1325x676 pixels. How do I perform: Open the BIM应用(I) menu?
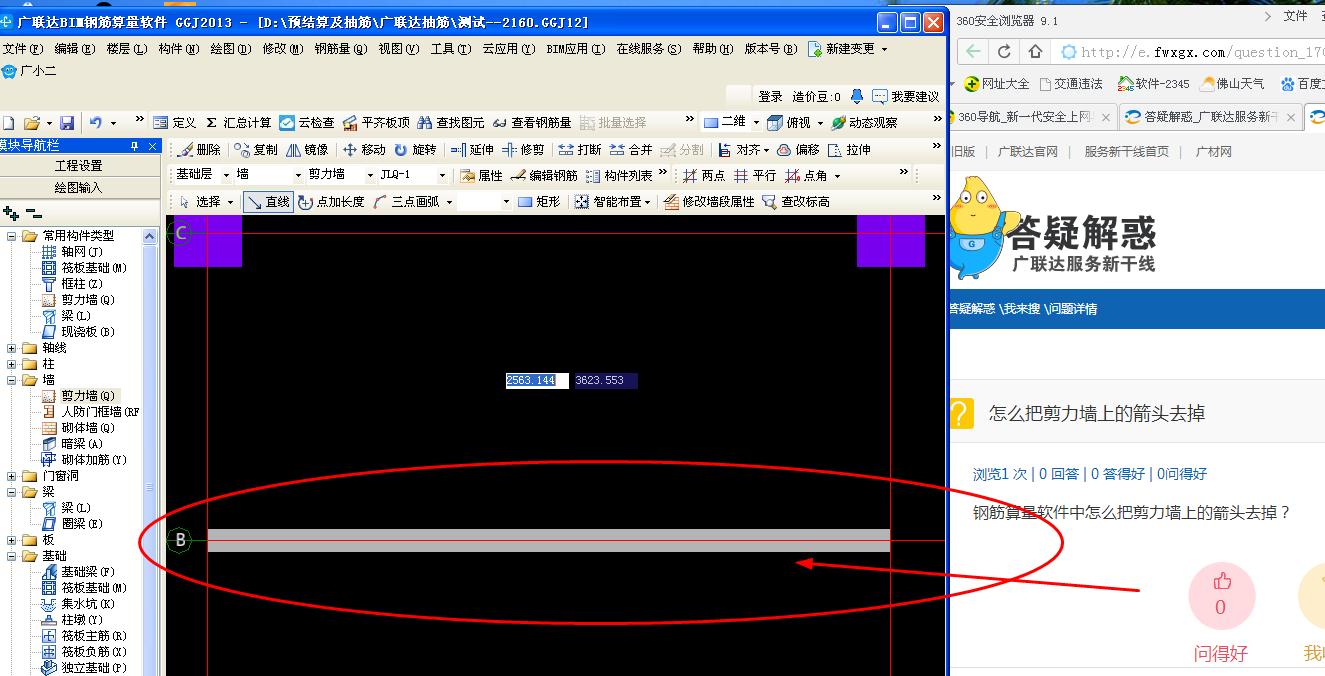coord(575,49)
